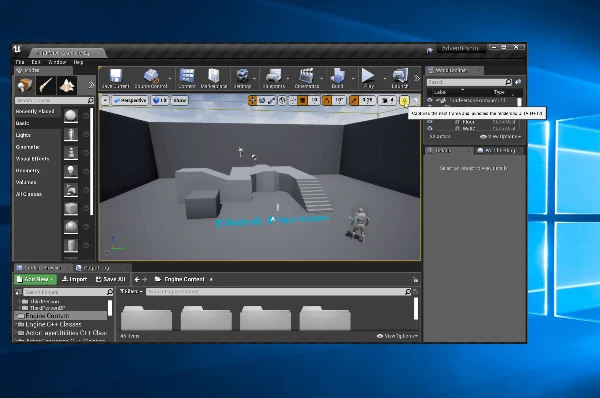Open the Settings toolbar icon
Viewport: 600px width, 398px height.
point(242,78)
